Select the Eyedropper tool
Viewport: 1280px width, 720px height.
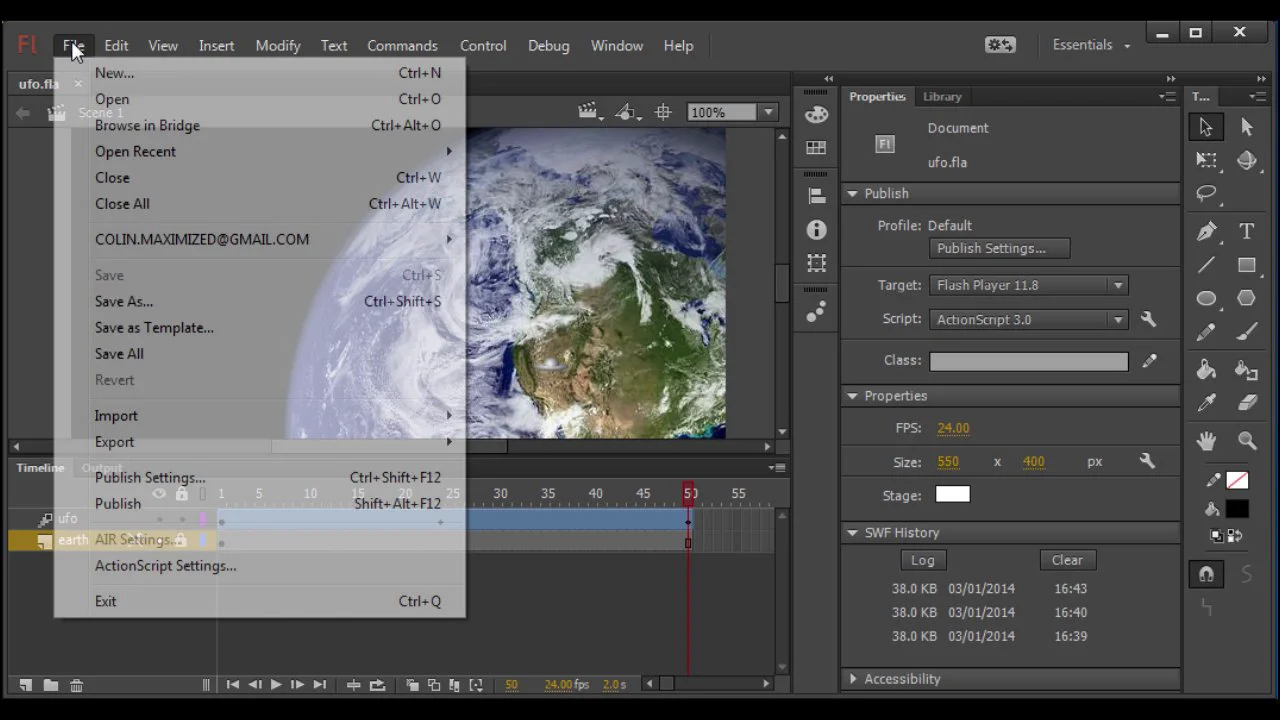click(x=1206, y=403)
